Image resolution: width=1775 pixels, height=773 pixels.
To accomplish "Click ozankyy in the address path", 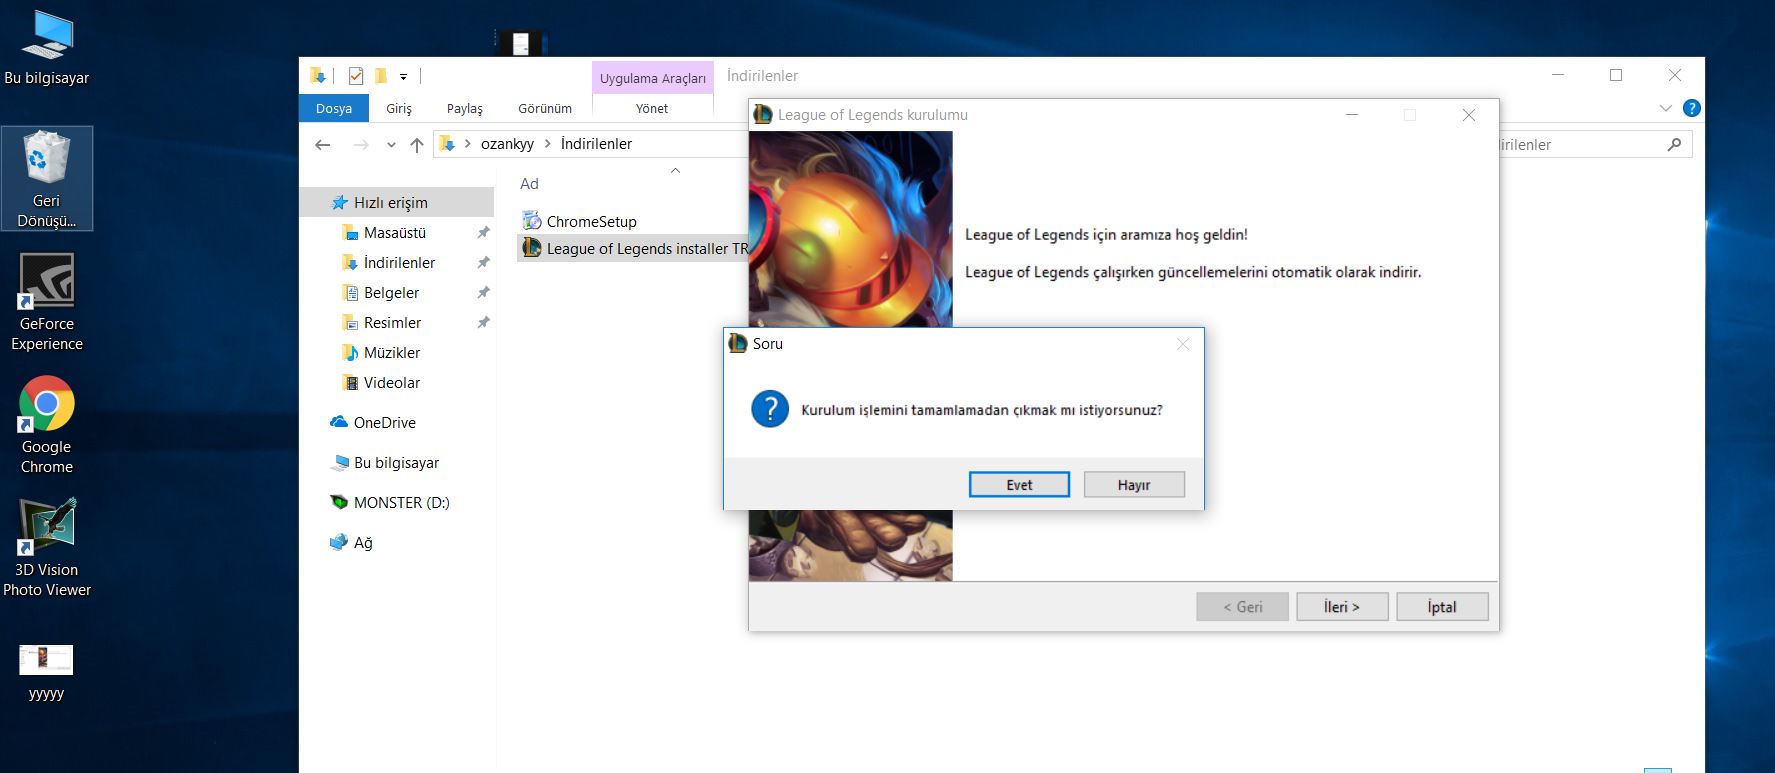I will tap(507, 144).
